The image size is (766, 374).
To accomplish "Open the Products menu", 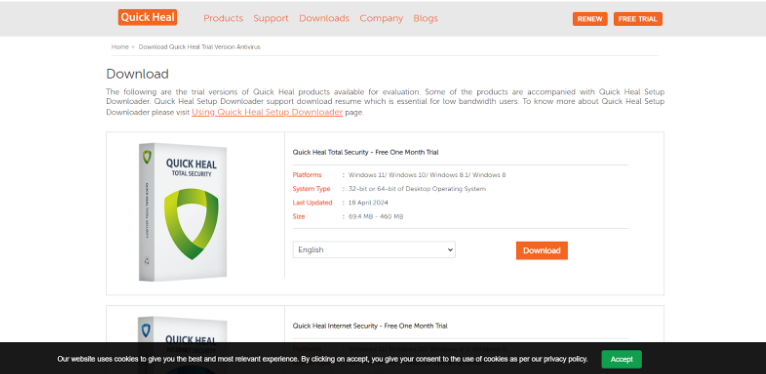I will [223, 19].
